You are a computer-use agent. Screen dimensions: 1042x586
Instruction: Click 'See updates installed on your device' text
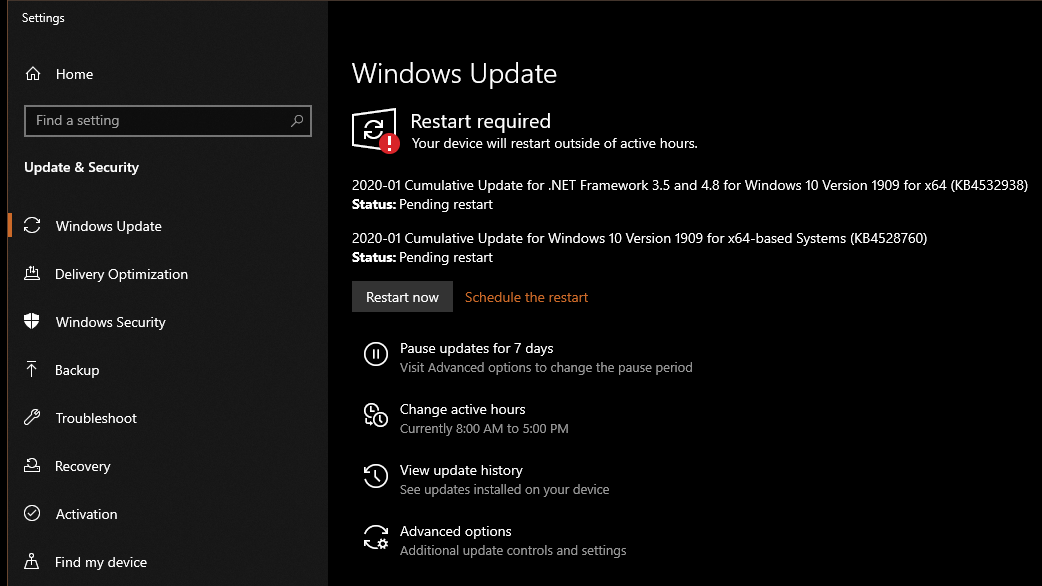[x=504, y=490]
